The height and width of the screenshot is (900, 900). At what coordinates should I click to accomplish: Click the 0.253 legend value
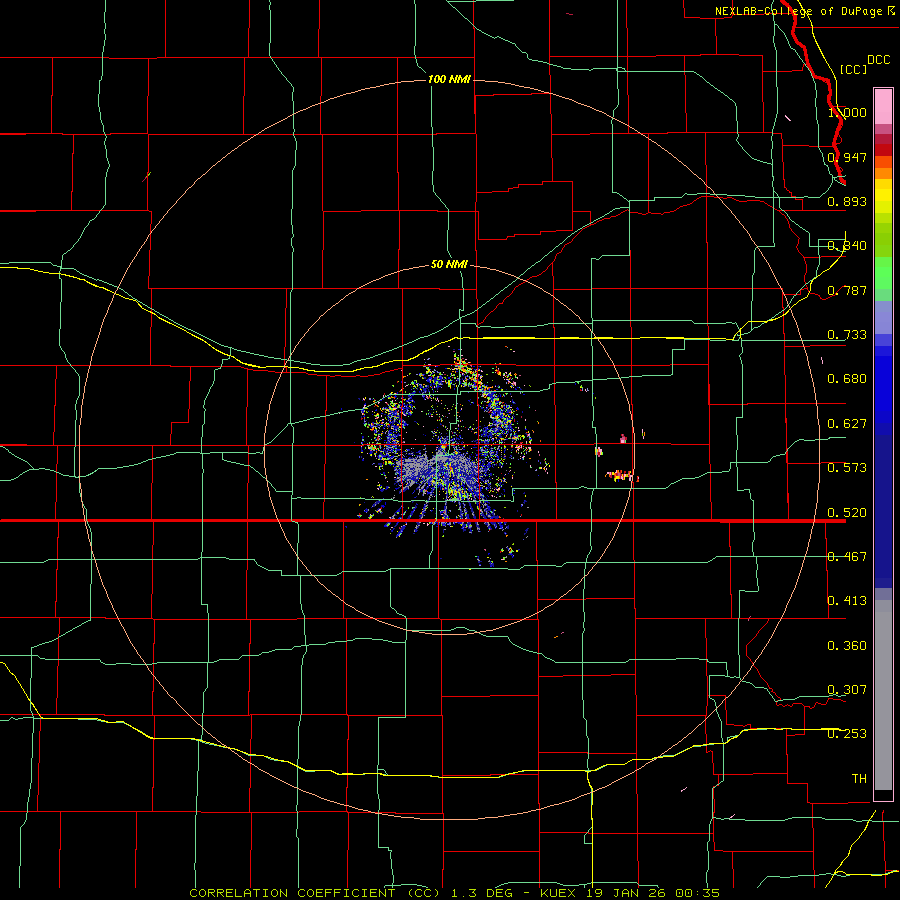pos(847,734)
